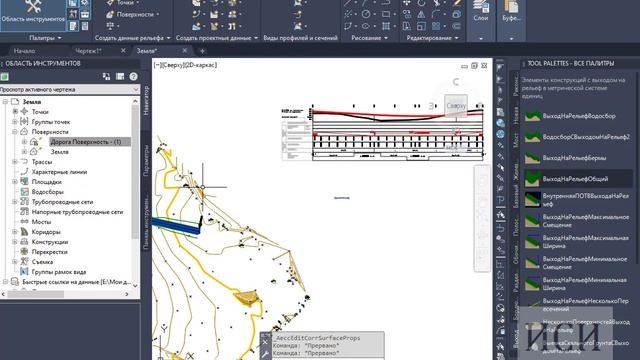Select the Мосты tree item
Viewport: 640px width, 360px height.
click(41, 222)
